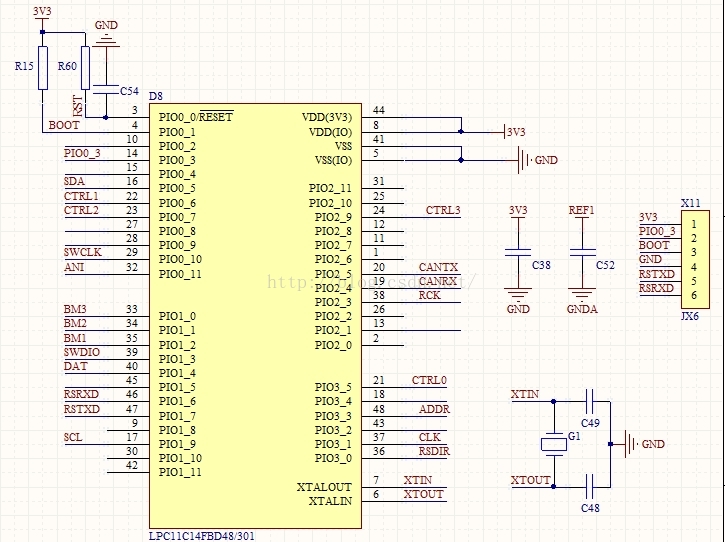The height and width of the screenshot is (542, 725).
Task: Select the VDD(3V3) pin name
Action: 327,117
